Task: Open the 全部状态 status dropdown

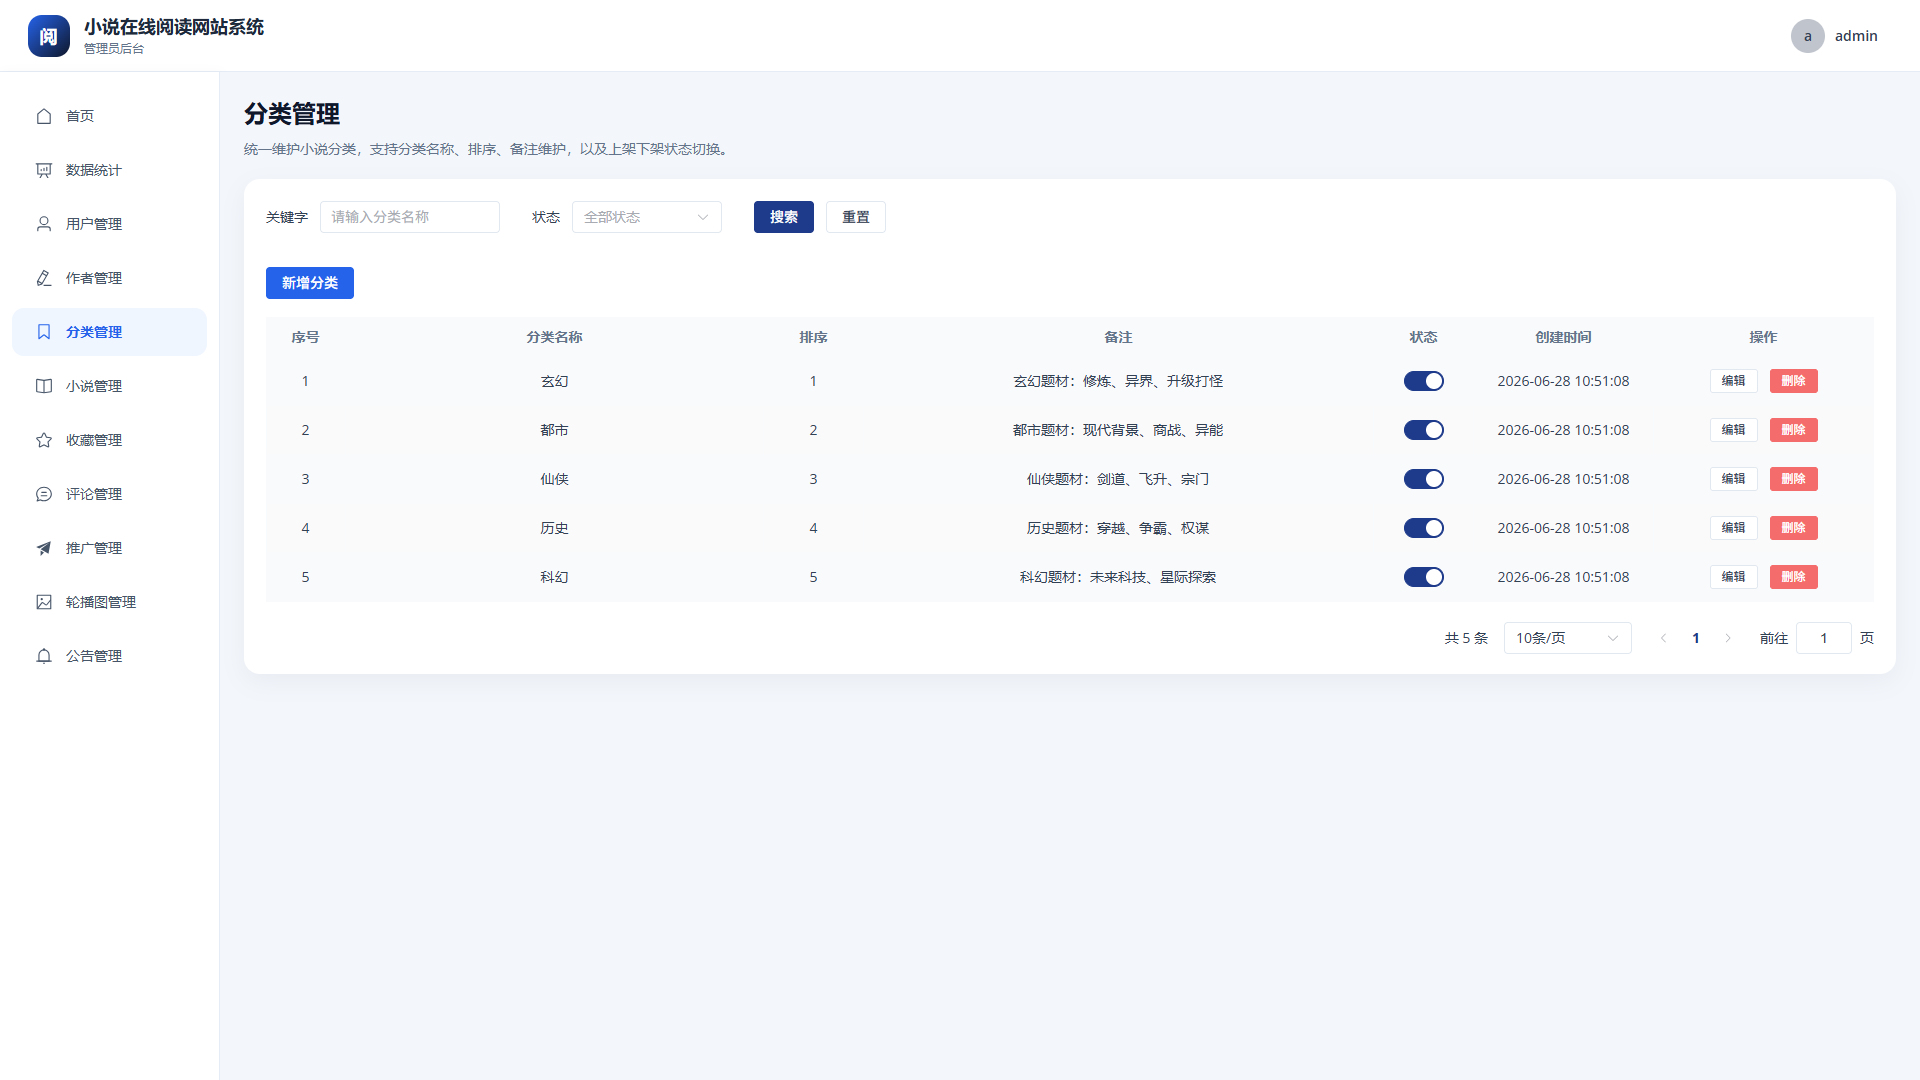Action: [x=646, y=217]
